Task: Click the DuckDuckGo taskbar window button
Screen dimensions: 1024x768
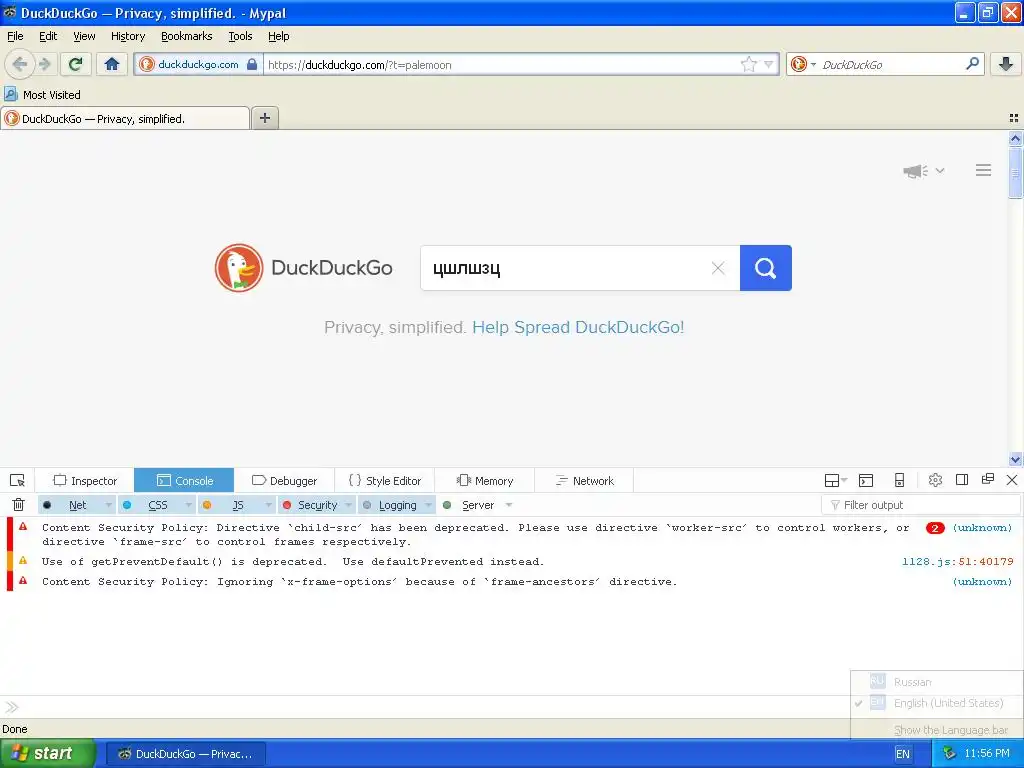Action: [185, 754]
